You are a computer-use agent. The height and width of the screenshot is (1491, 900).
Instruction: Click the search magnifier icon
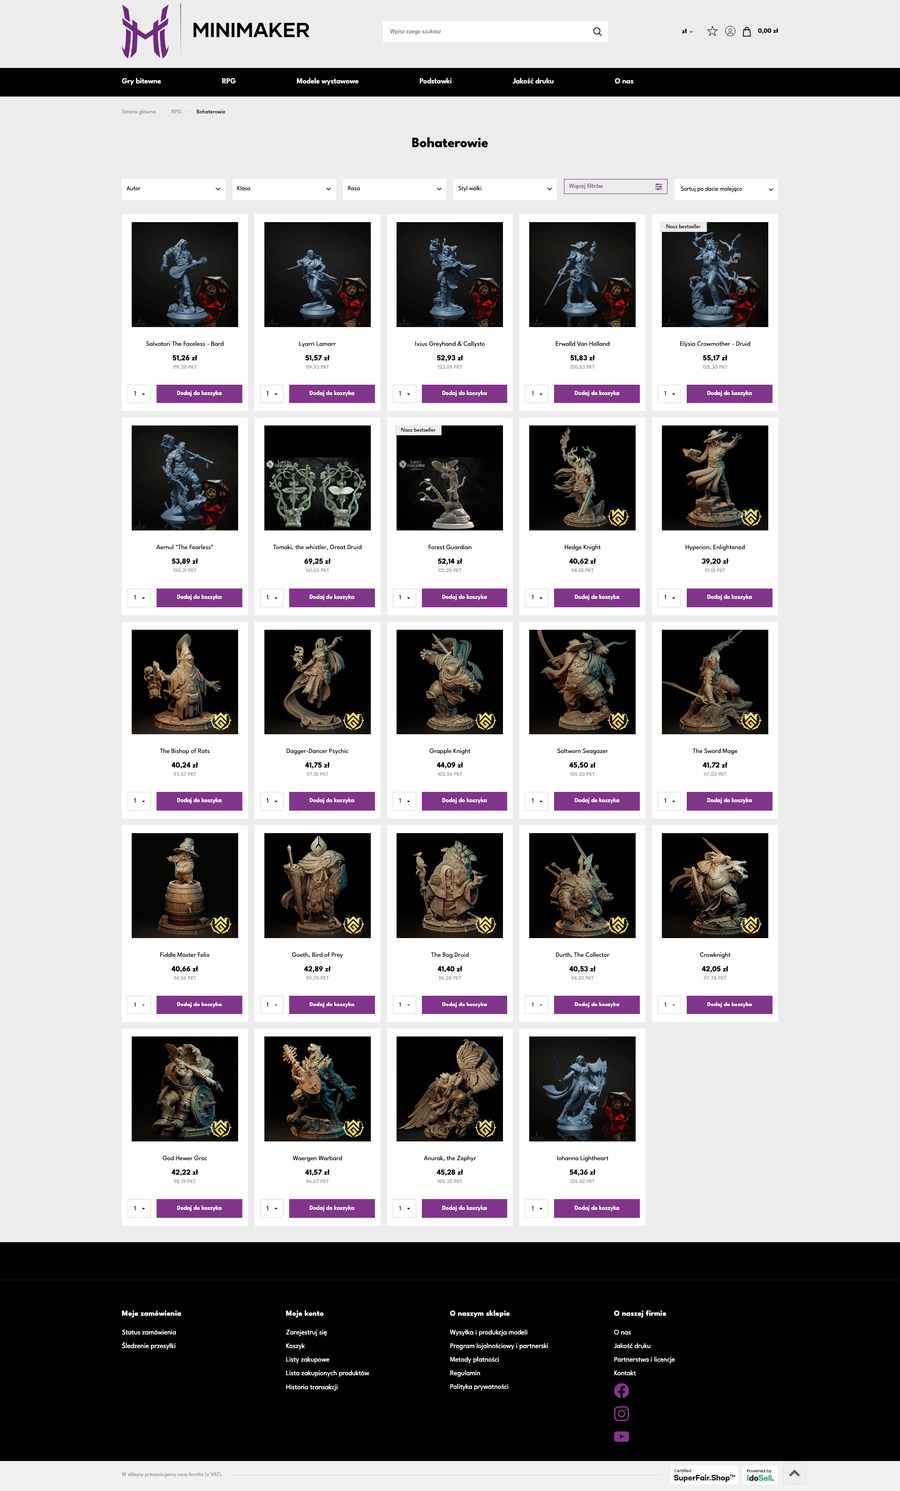[x=597, y=32]
